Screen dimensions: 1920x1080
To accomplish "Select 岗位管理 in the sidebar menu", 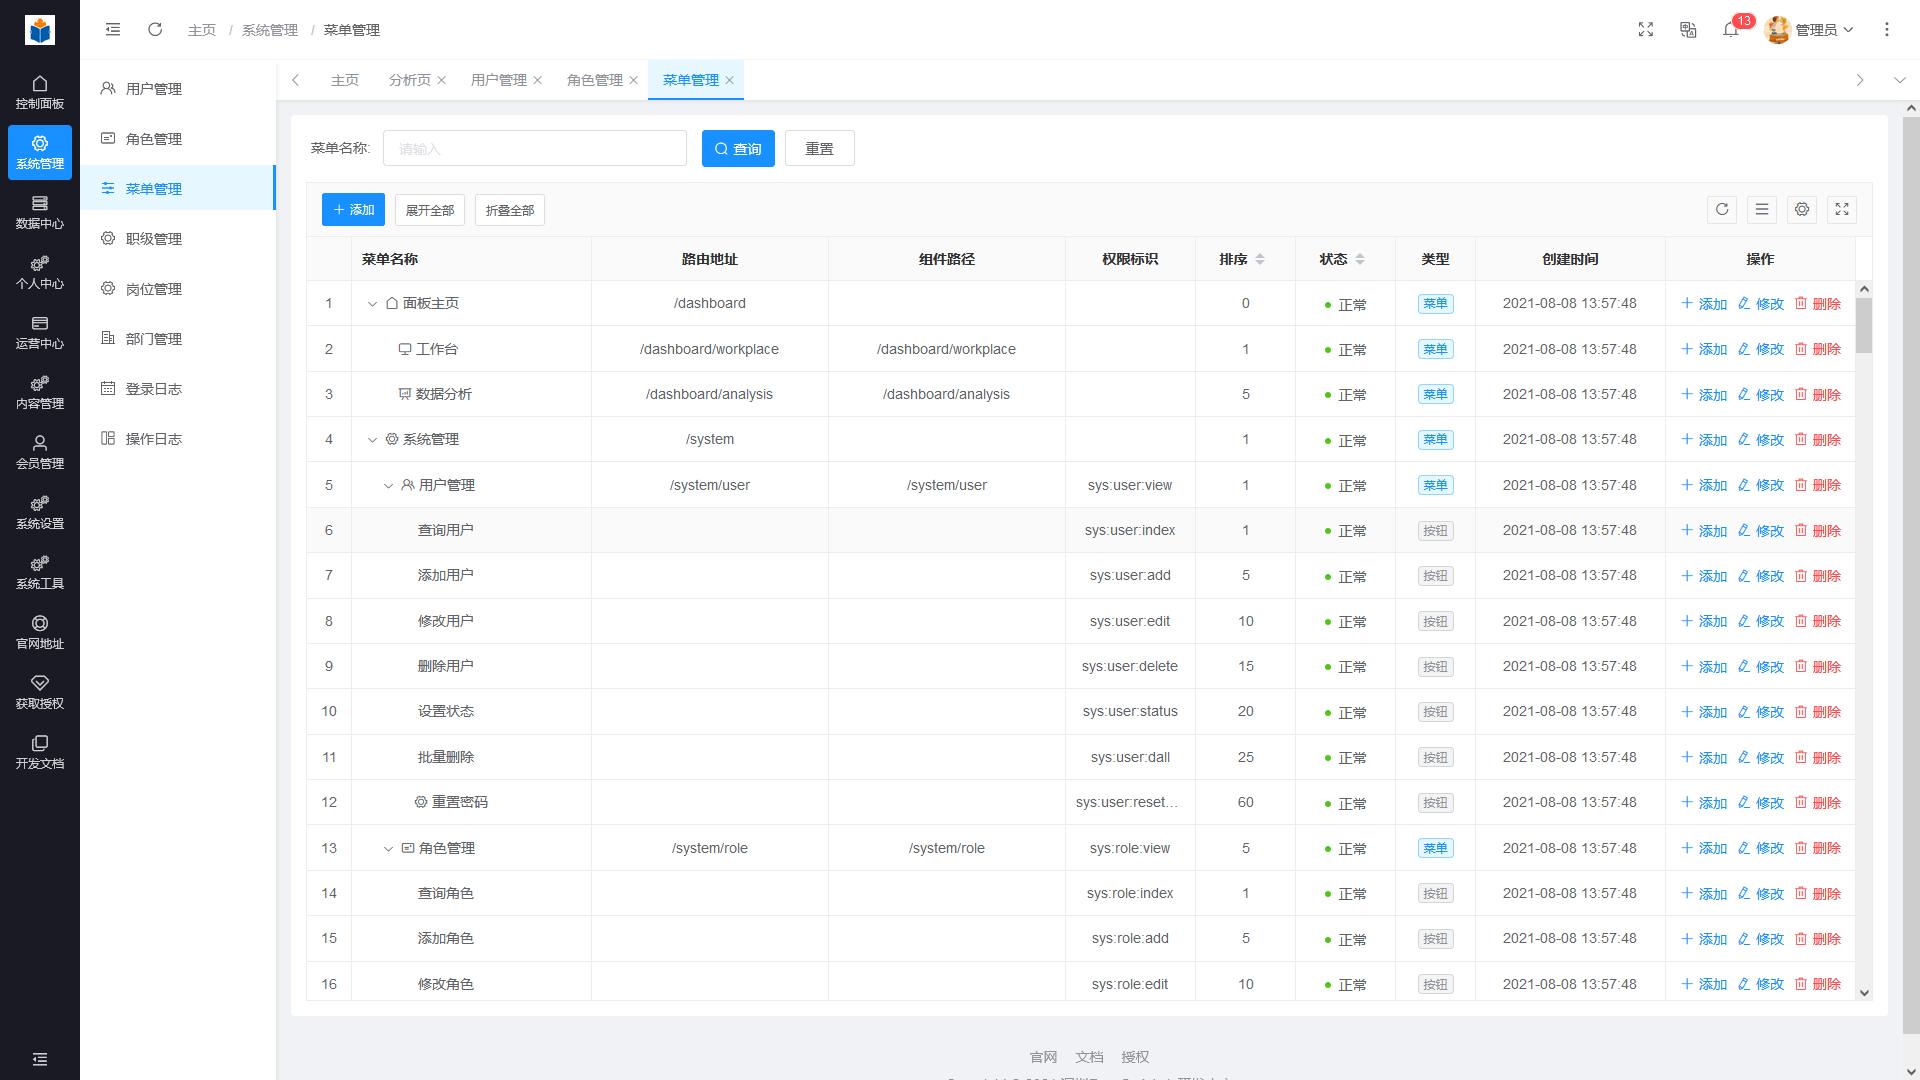I will point(155,288).
